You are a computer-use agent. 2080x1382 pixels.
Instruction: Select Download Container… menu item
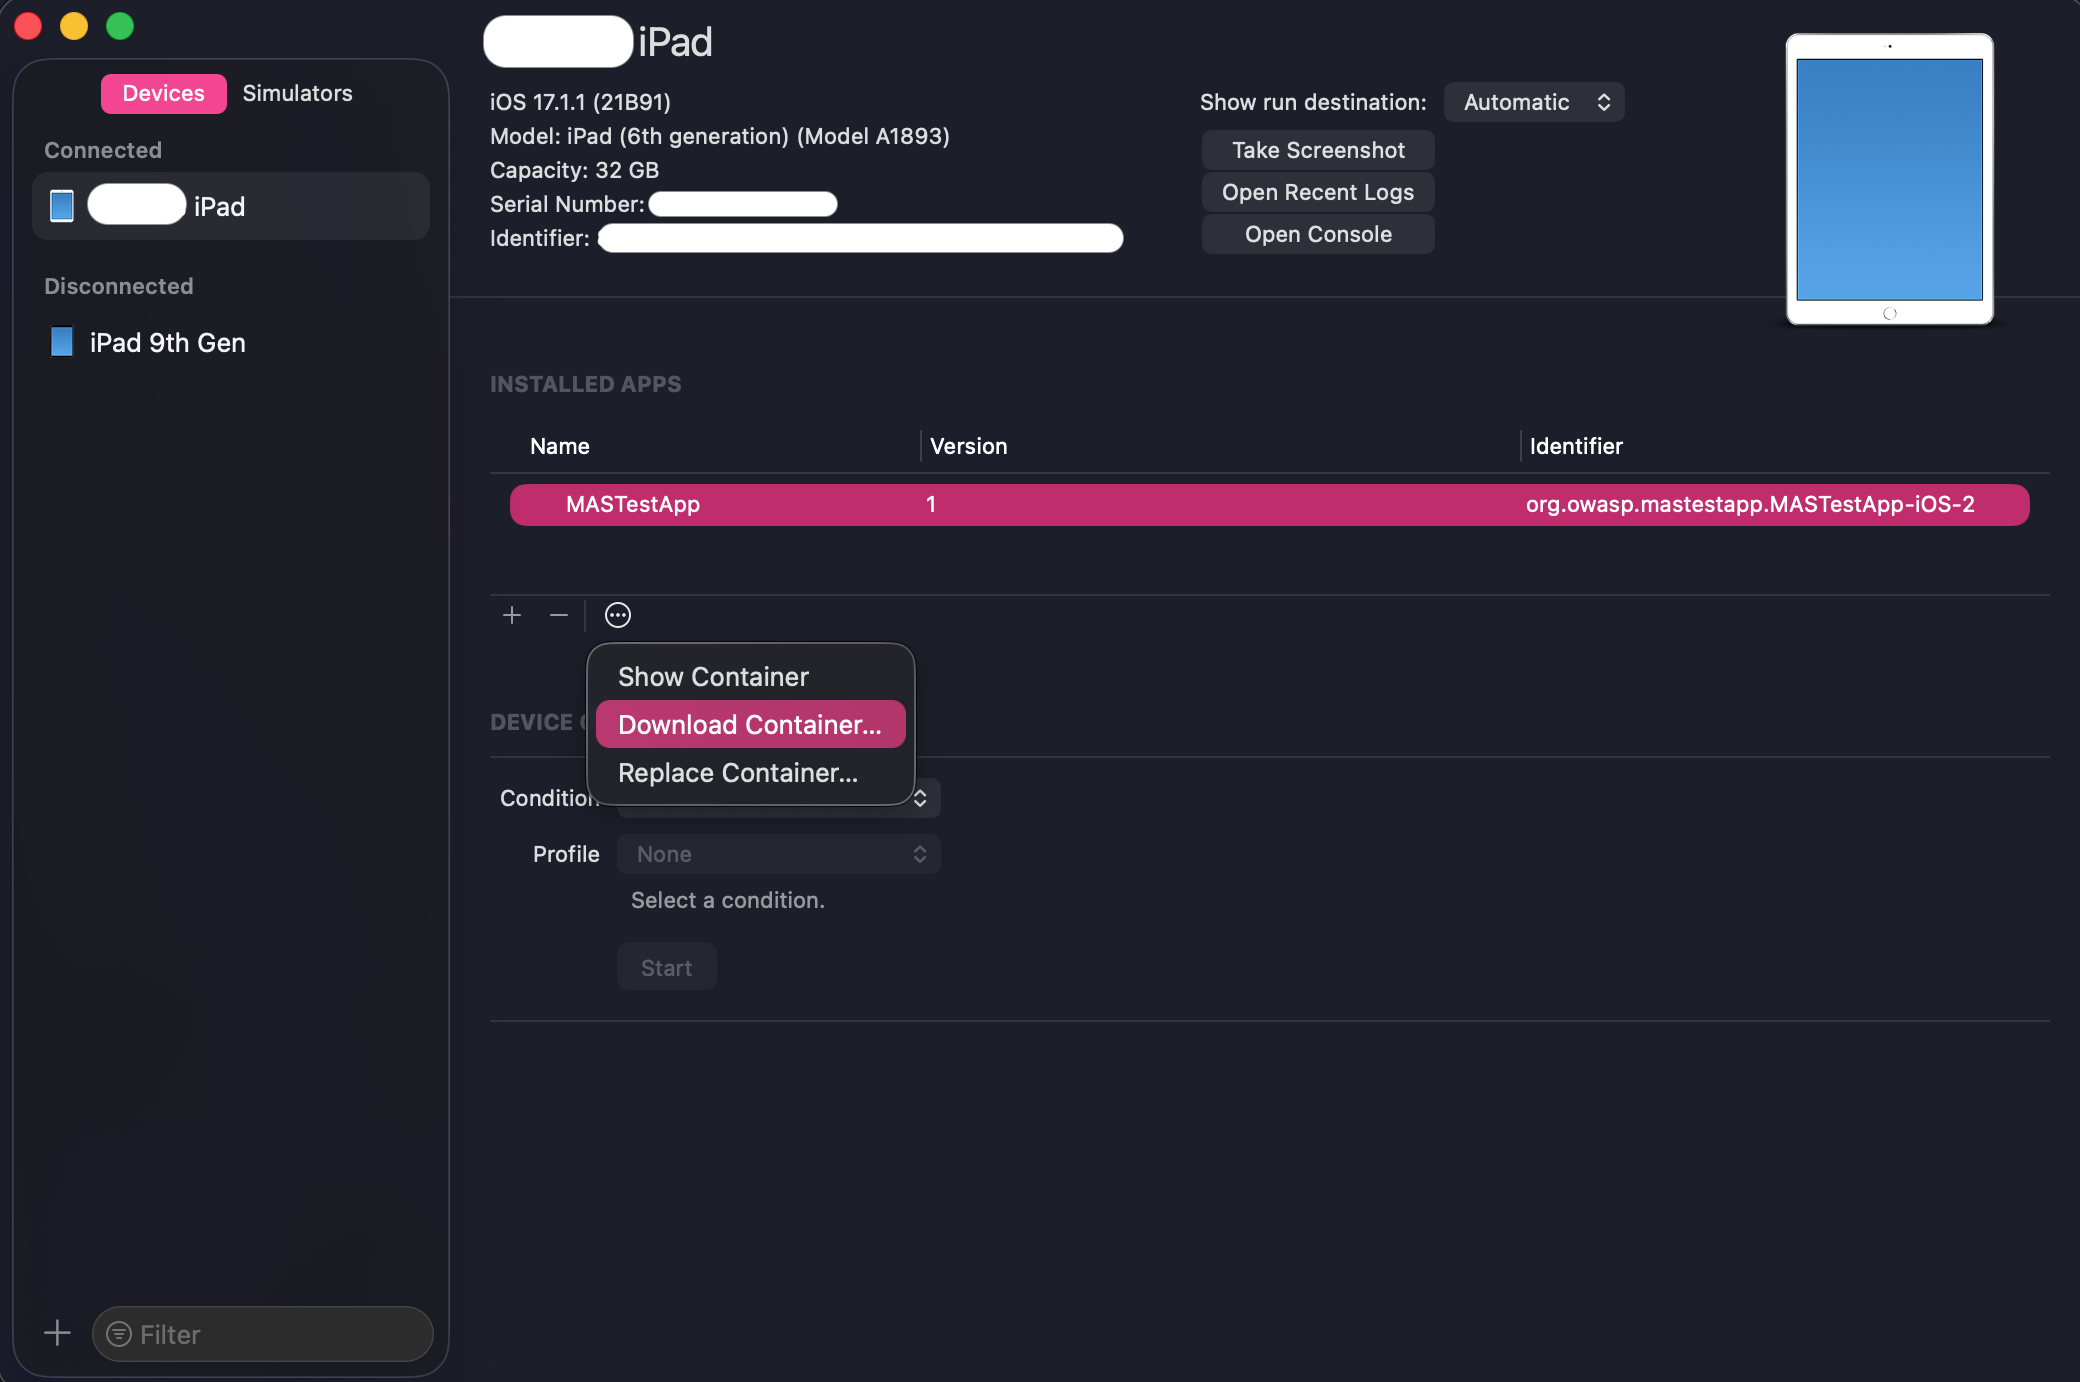click(750, 725)
